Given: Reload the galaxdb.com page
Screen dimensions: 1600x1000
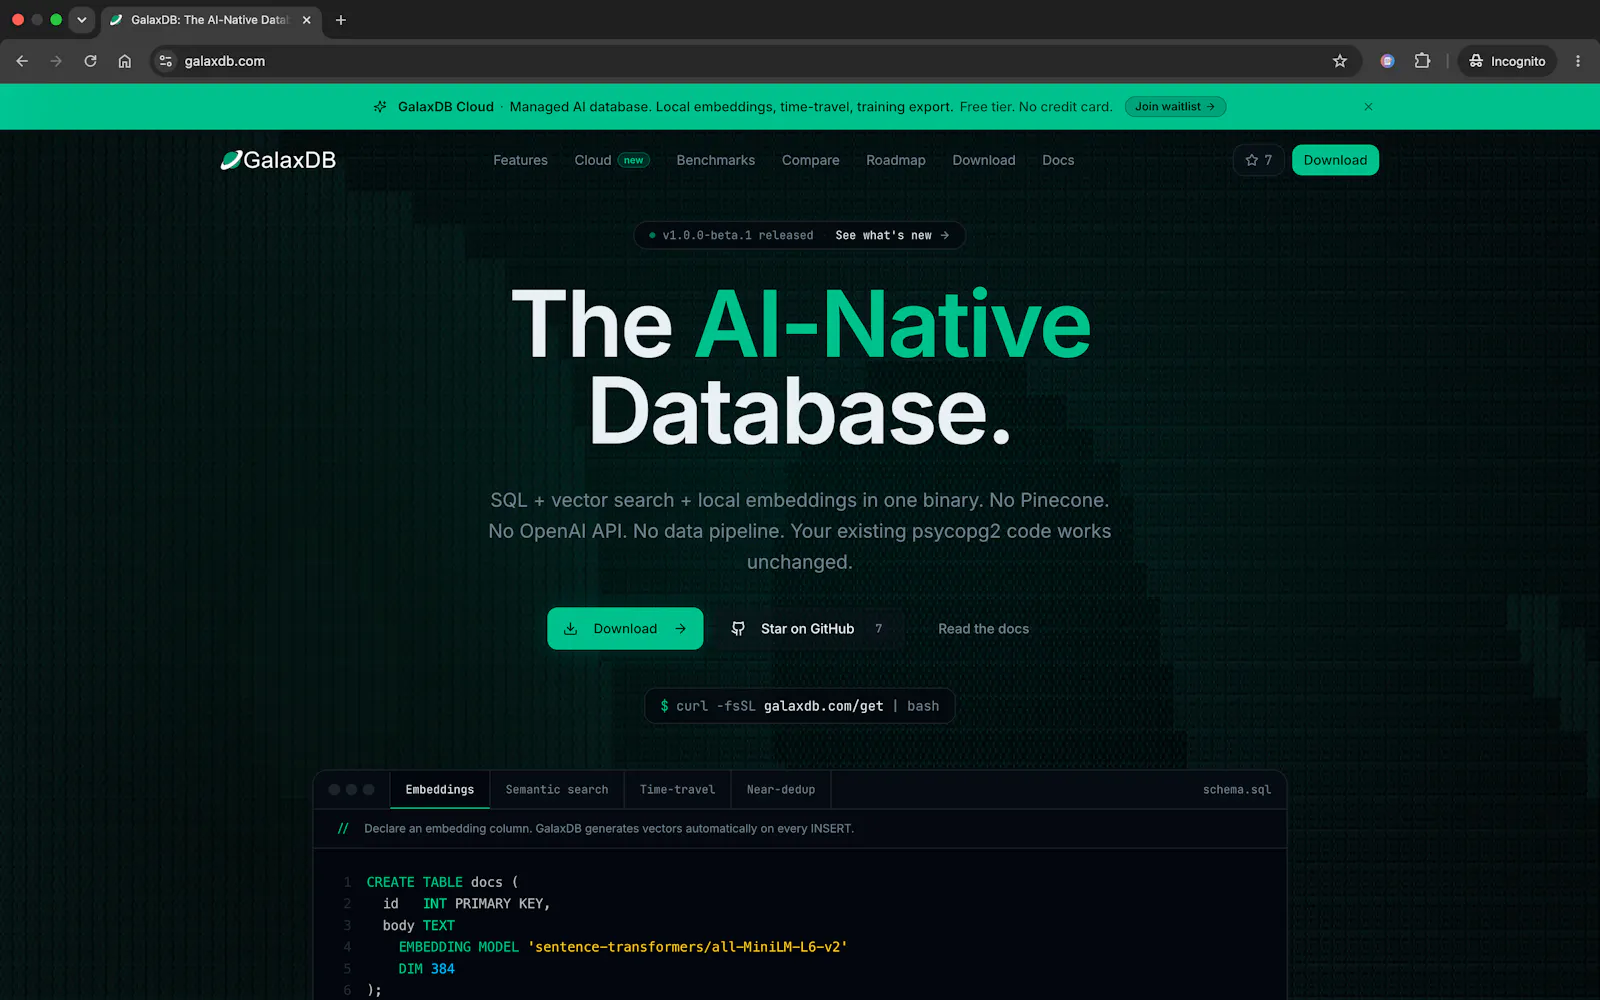Looking at the screenshot, I should click(90, 61).
